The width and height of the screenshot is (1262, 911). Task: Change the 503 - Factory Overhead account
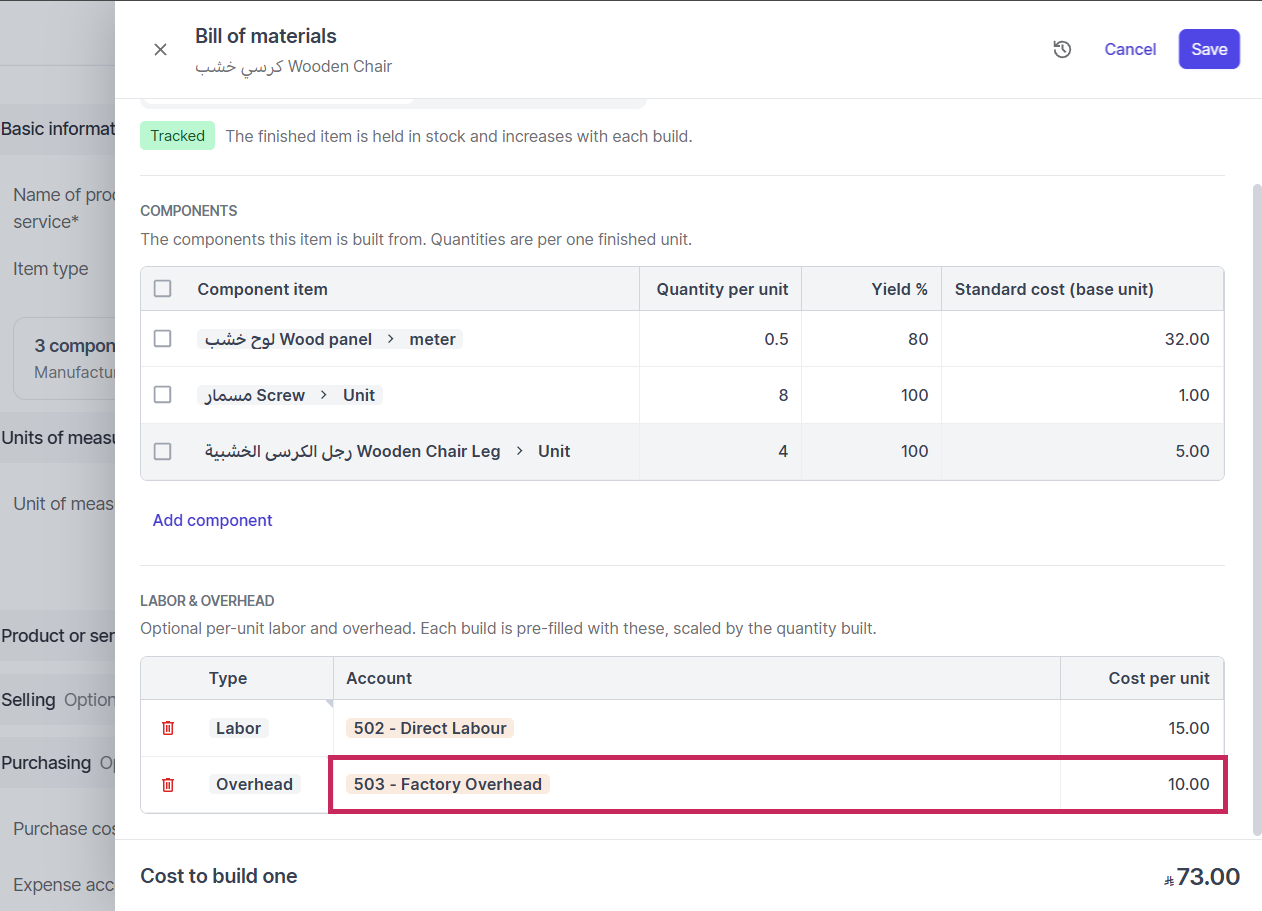click(448, 784)
